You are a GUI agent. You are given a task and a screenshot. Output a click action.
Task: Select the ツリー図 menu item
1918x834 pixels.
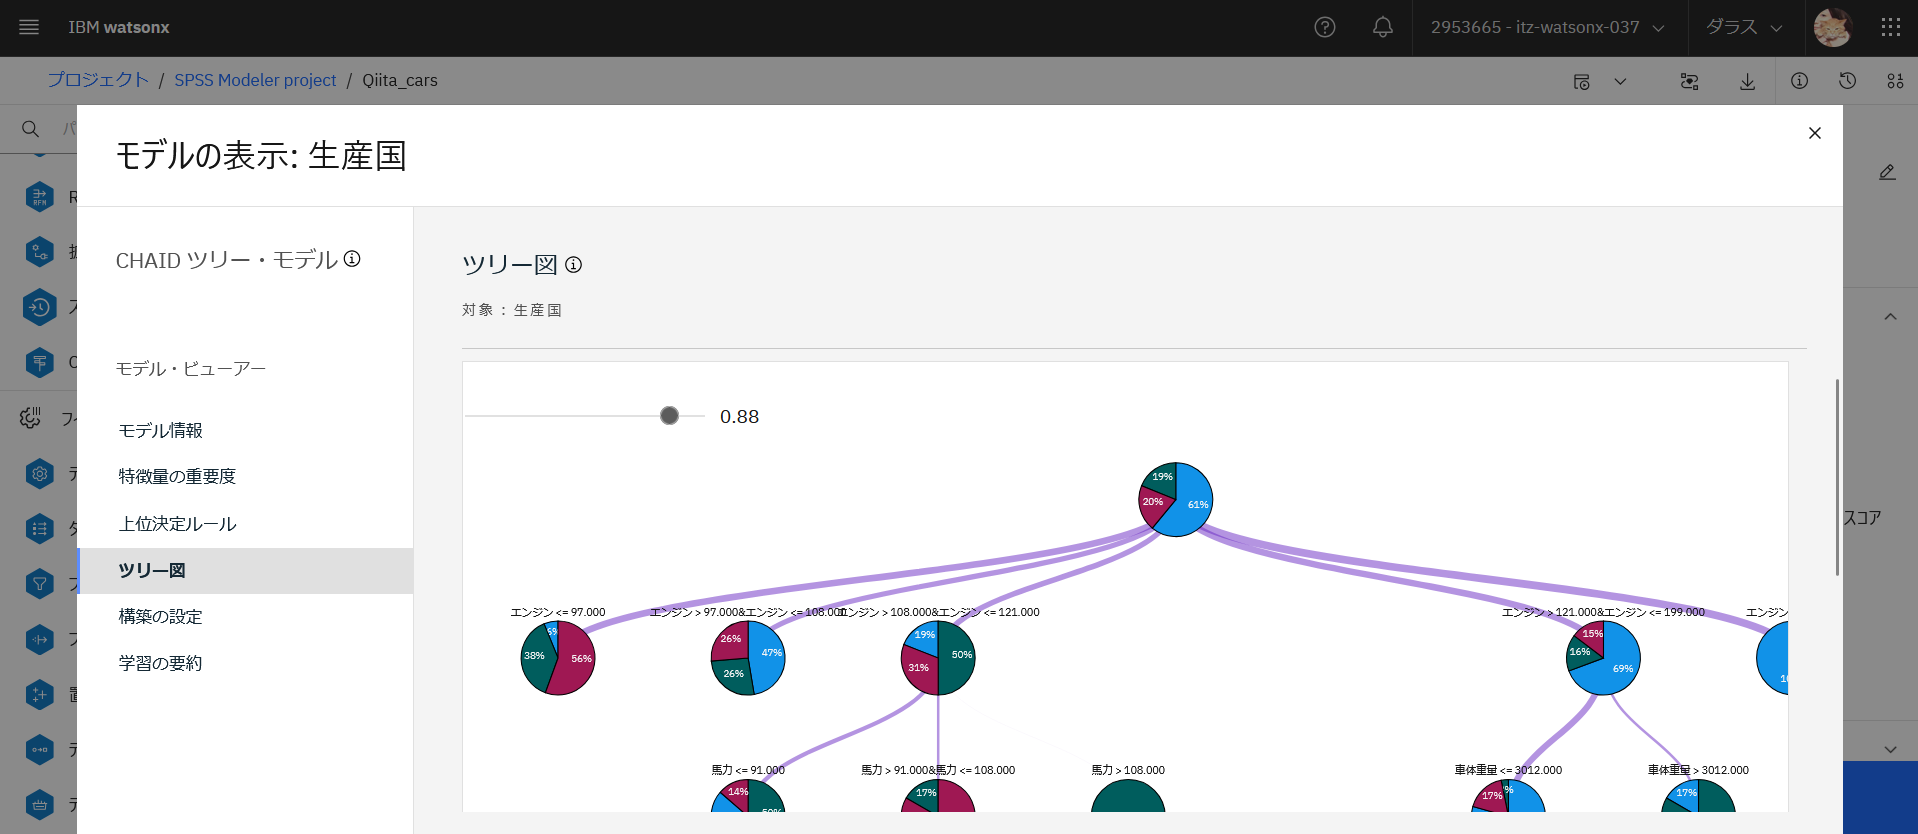(x=245, y=570)
